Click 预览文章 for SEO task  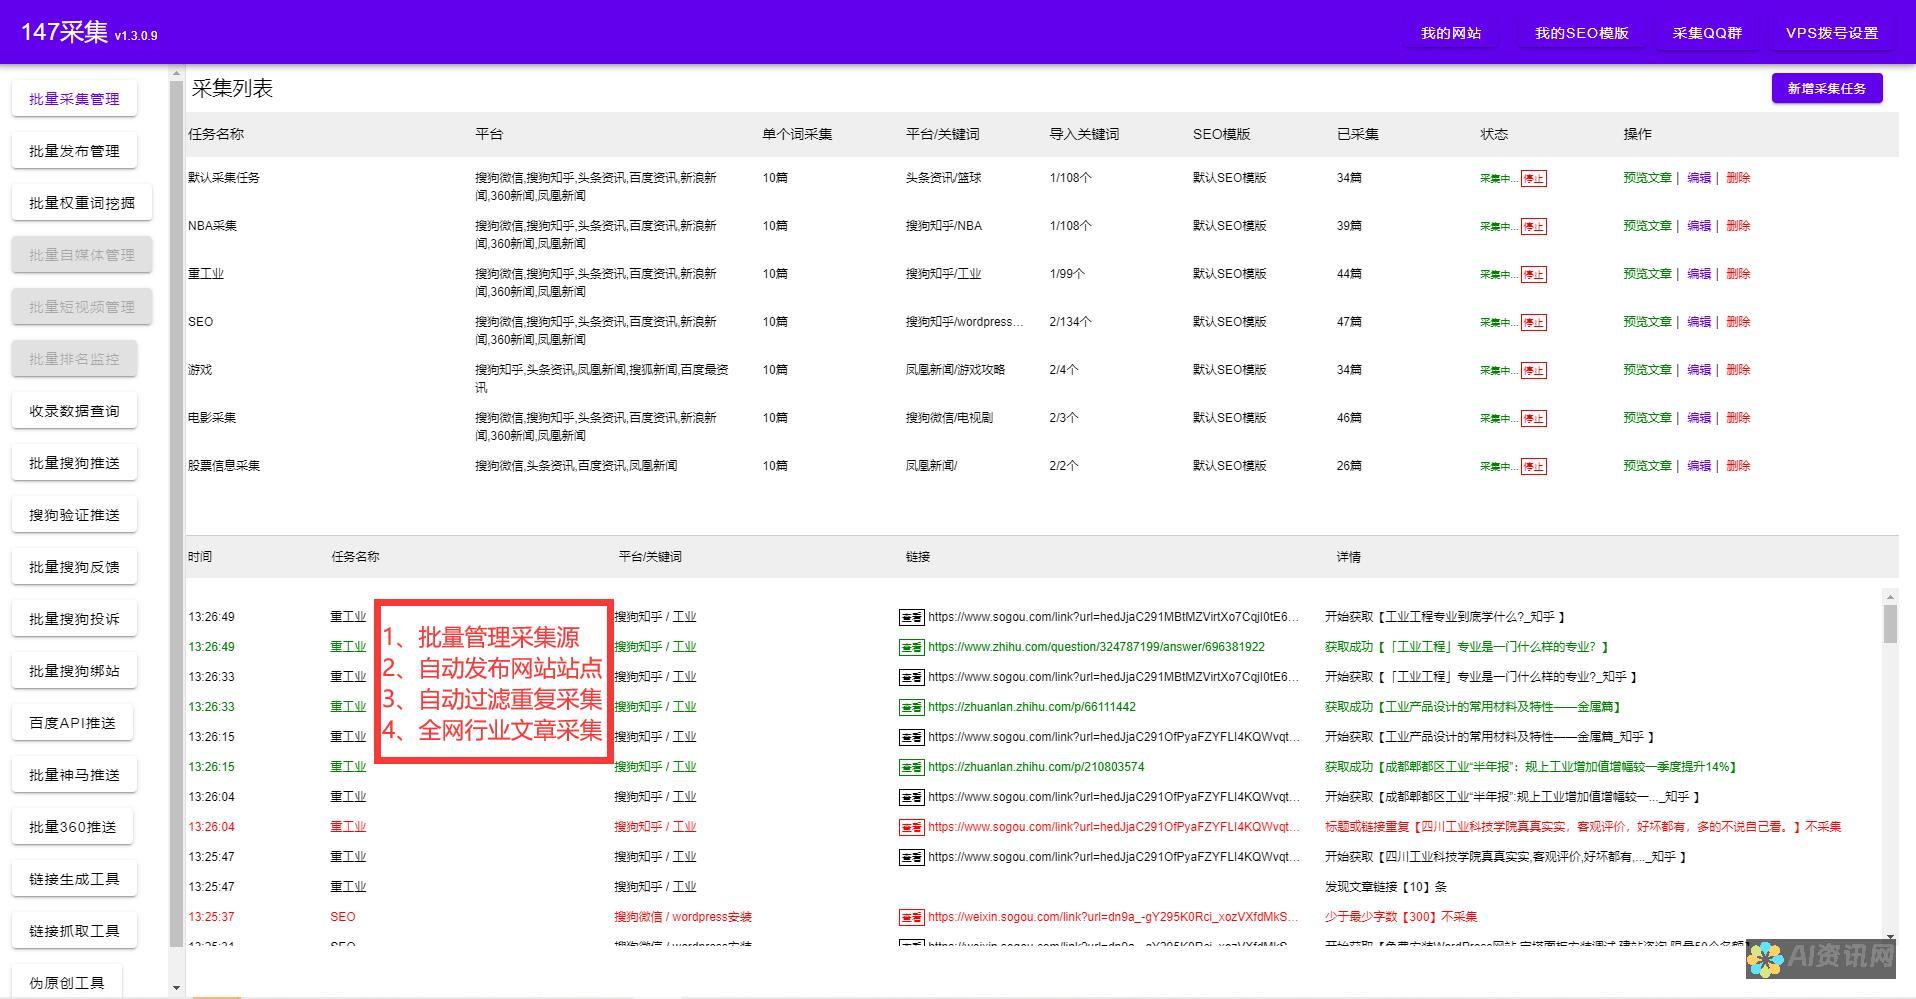point(1647,322)
